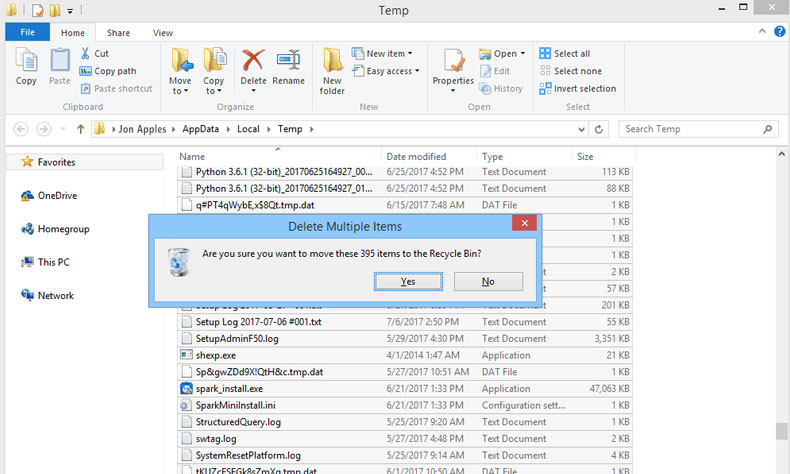Open Properties from the ribbon
790x474 pixels.
(x=453, y=66)
